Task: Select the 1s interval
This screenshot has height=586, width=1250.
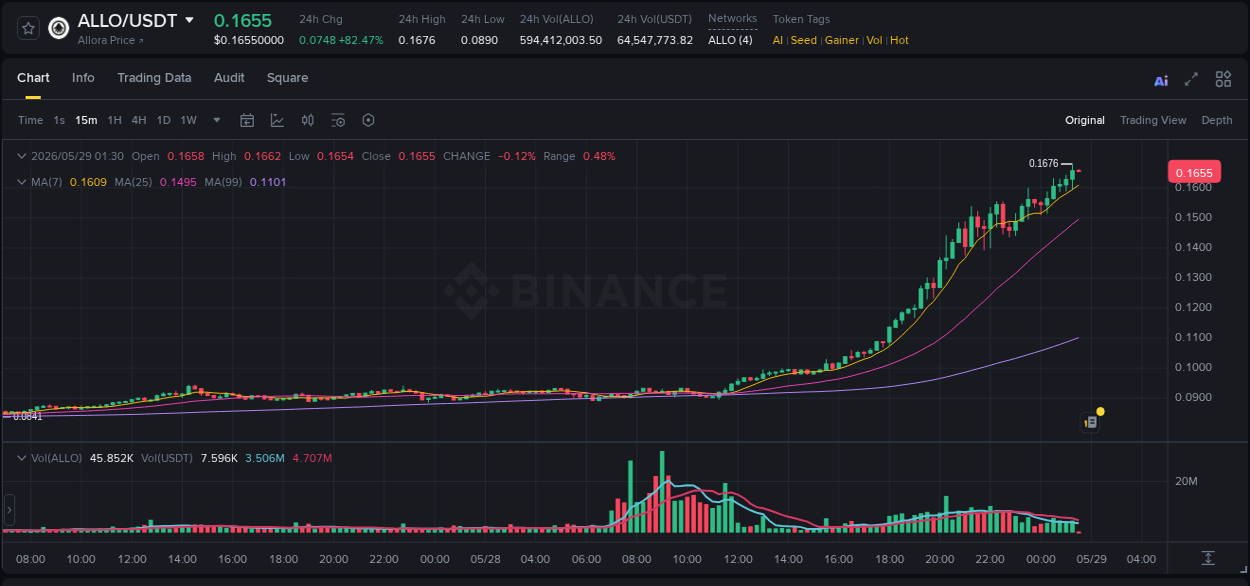Action: (59, 120)
